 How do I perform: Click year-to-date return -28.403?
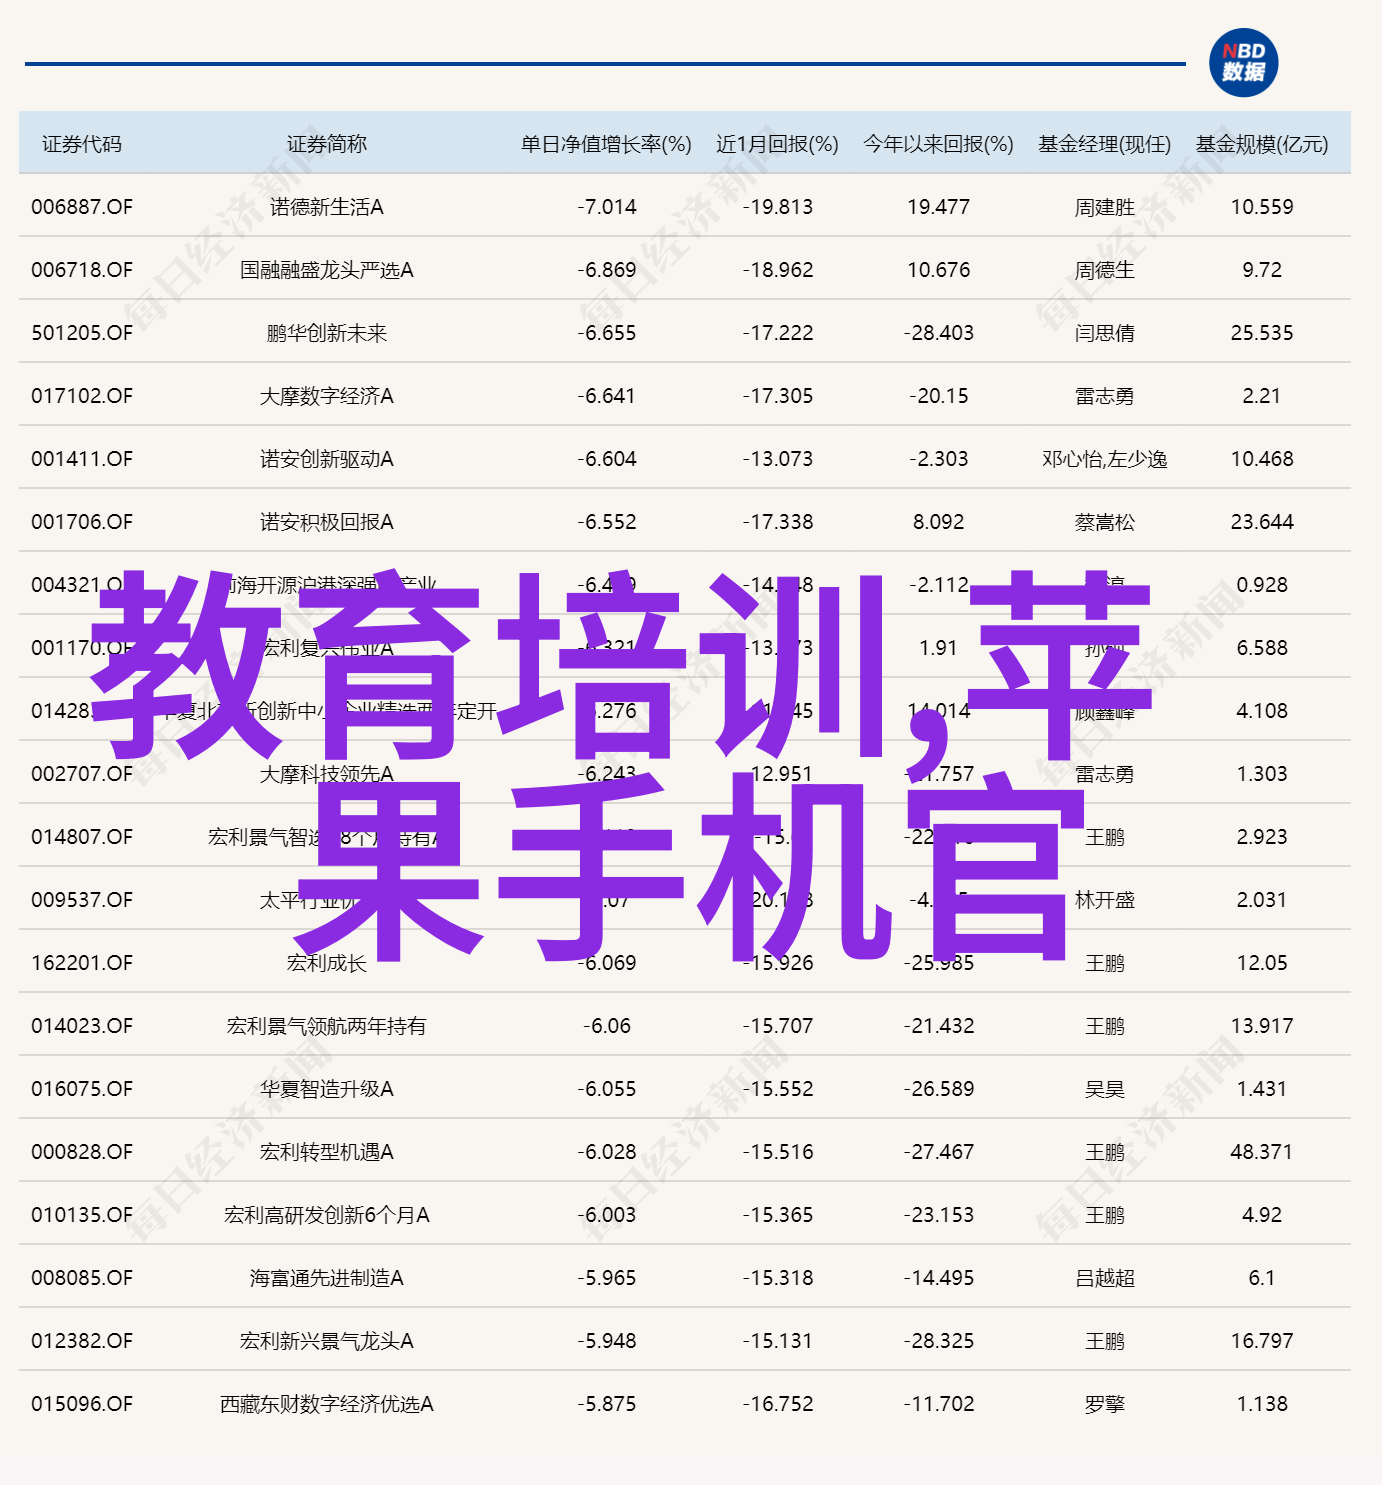coord(938,333)
